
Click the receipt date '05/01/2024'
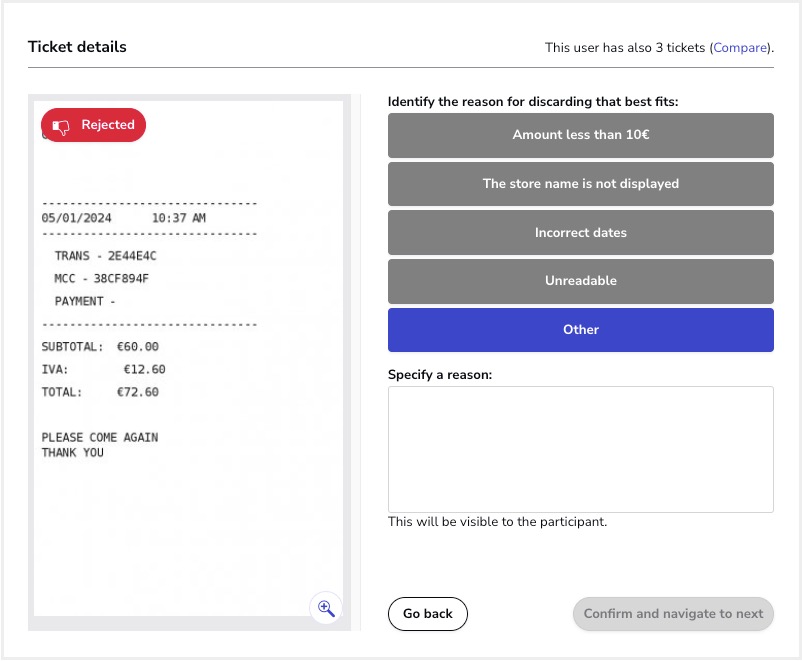pos(76,218)
